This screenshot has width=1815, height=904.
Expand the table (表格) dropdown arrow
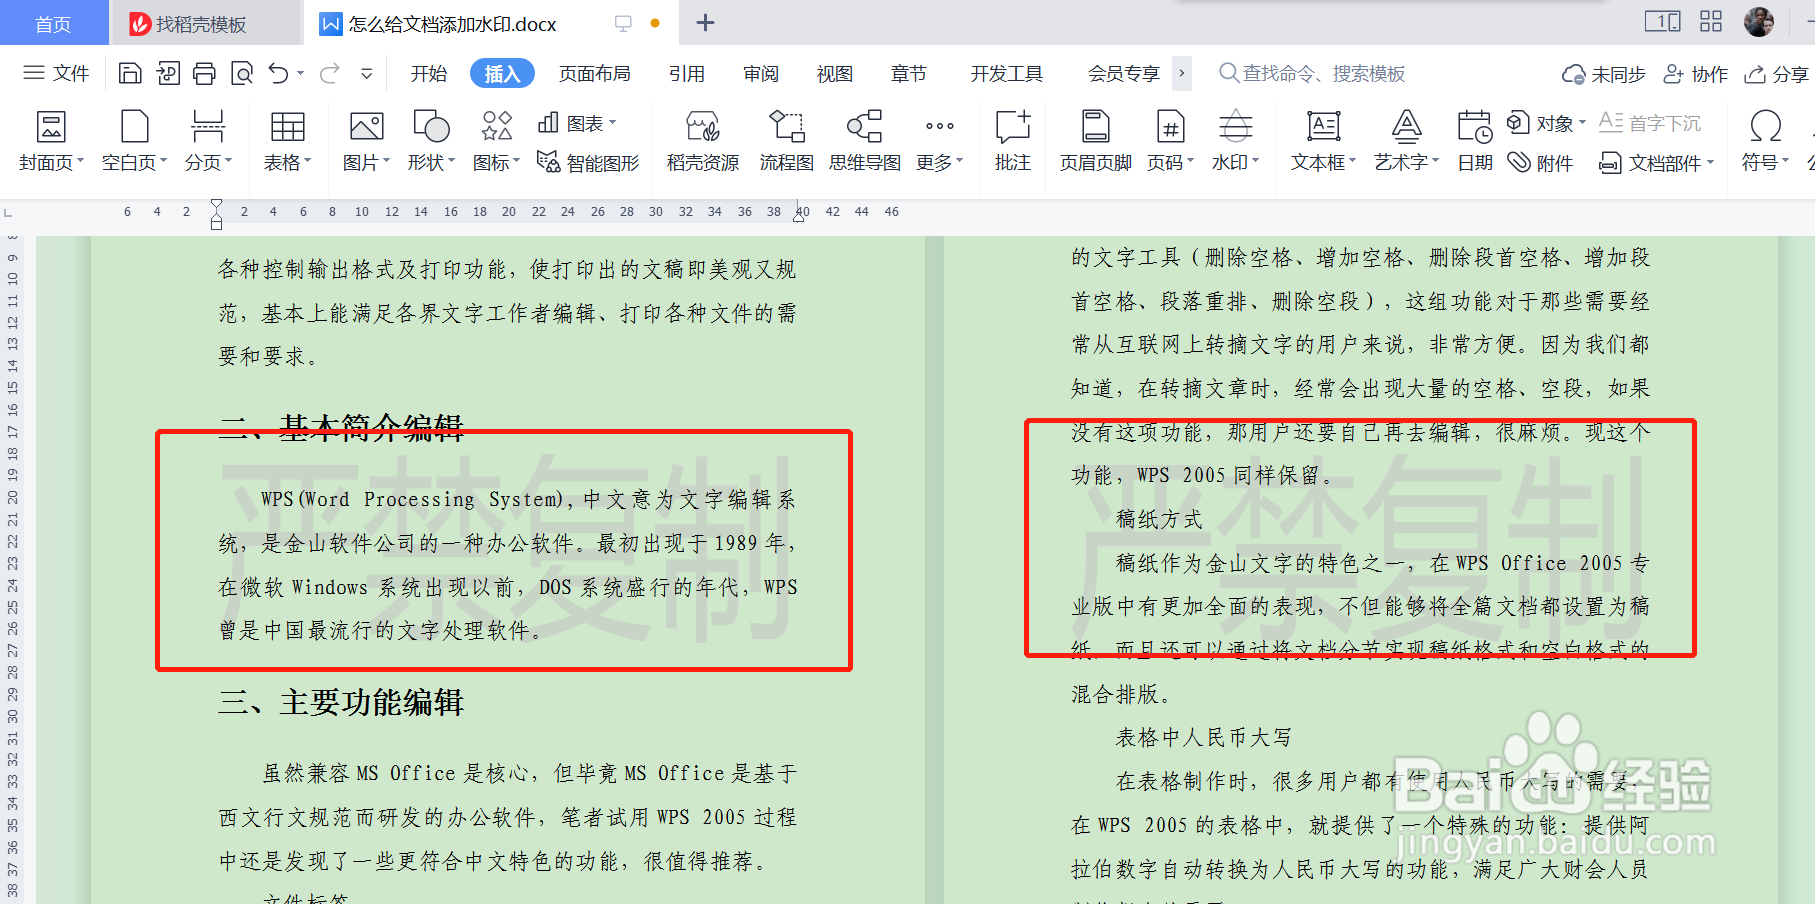308,161
